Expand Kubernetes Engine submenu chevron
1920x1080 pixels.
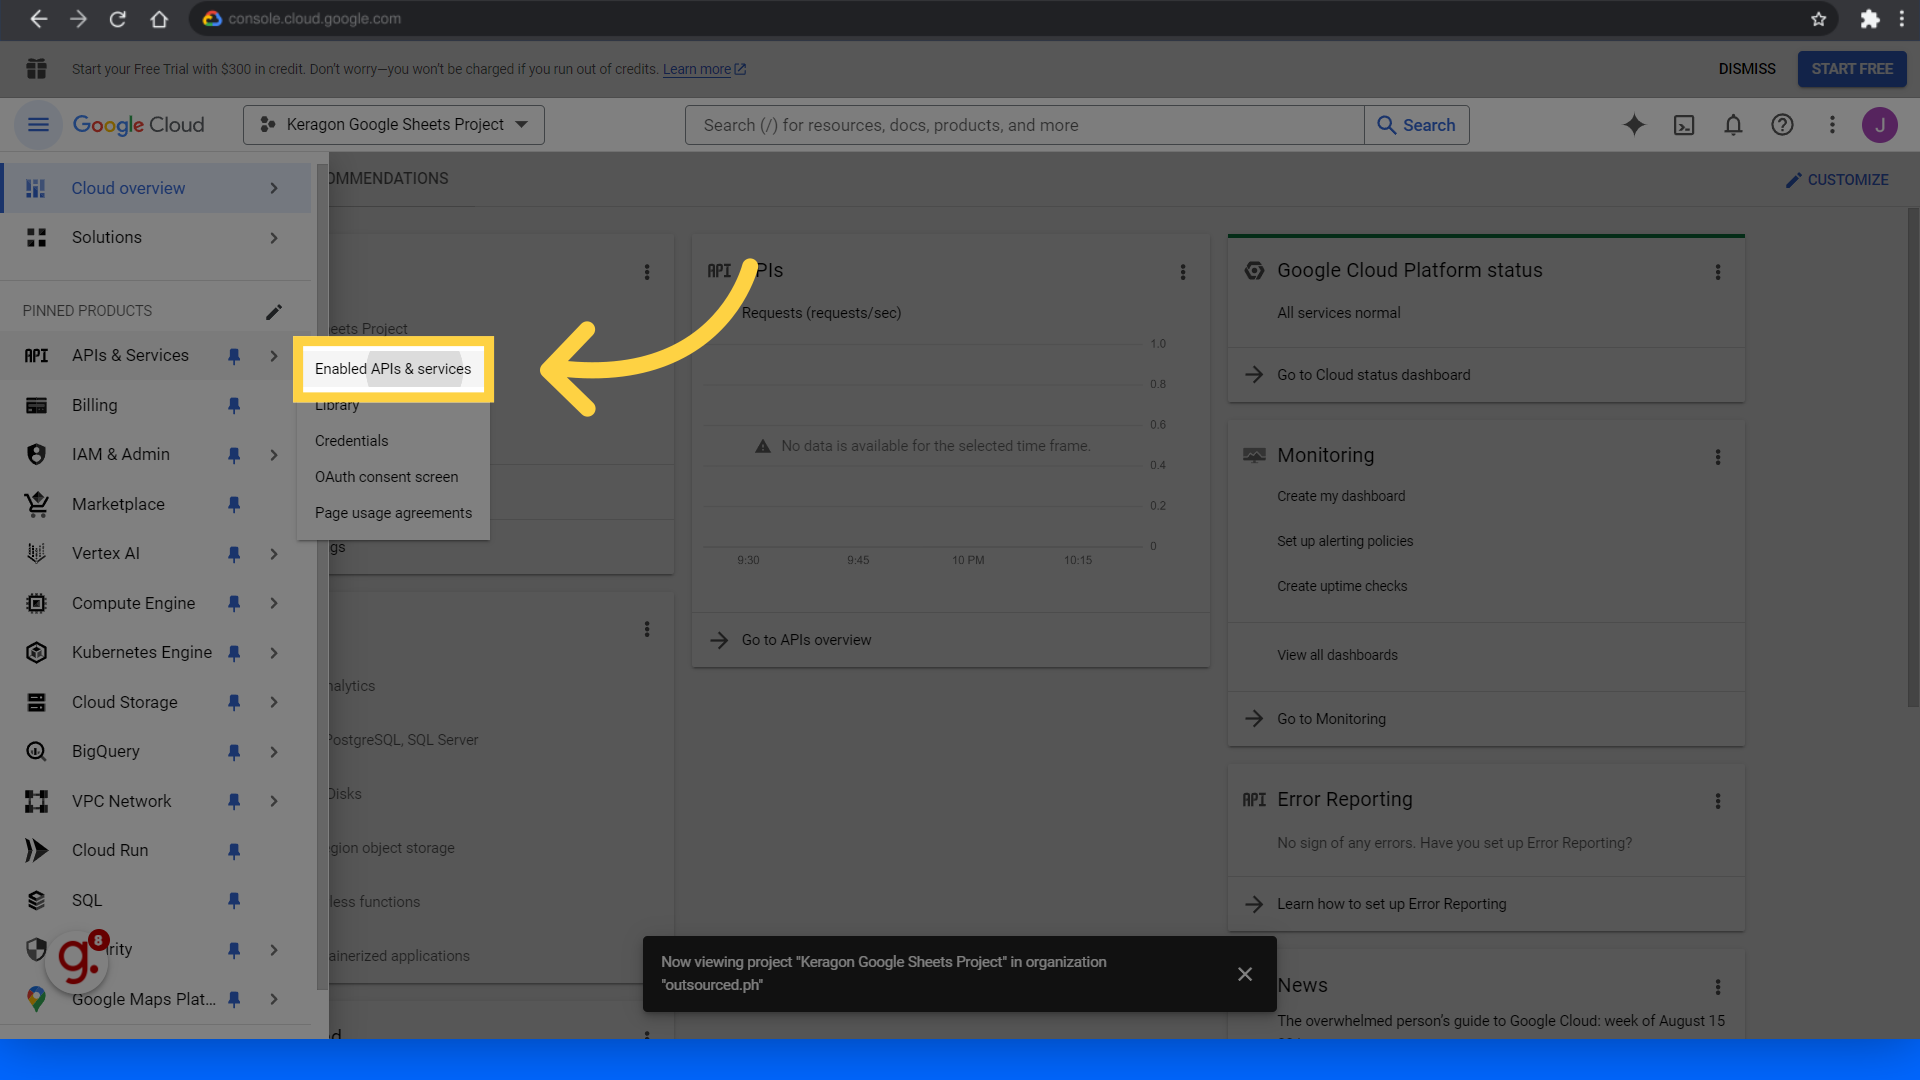(x=274, y=653)
